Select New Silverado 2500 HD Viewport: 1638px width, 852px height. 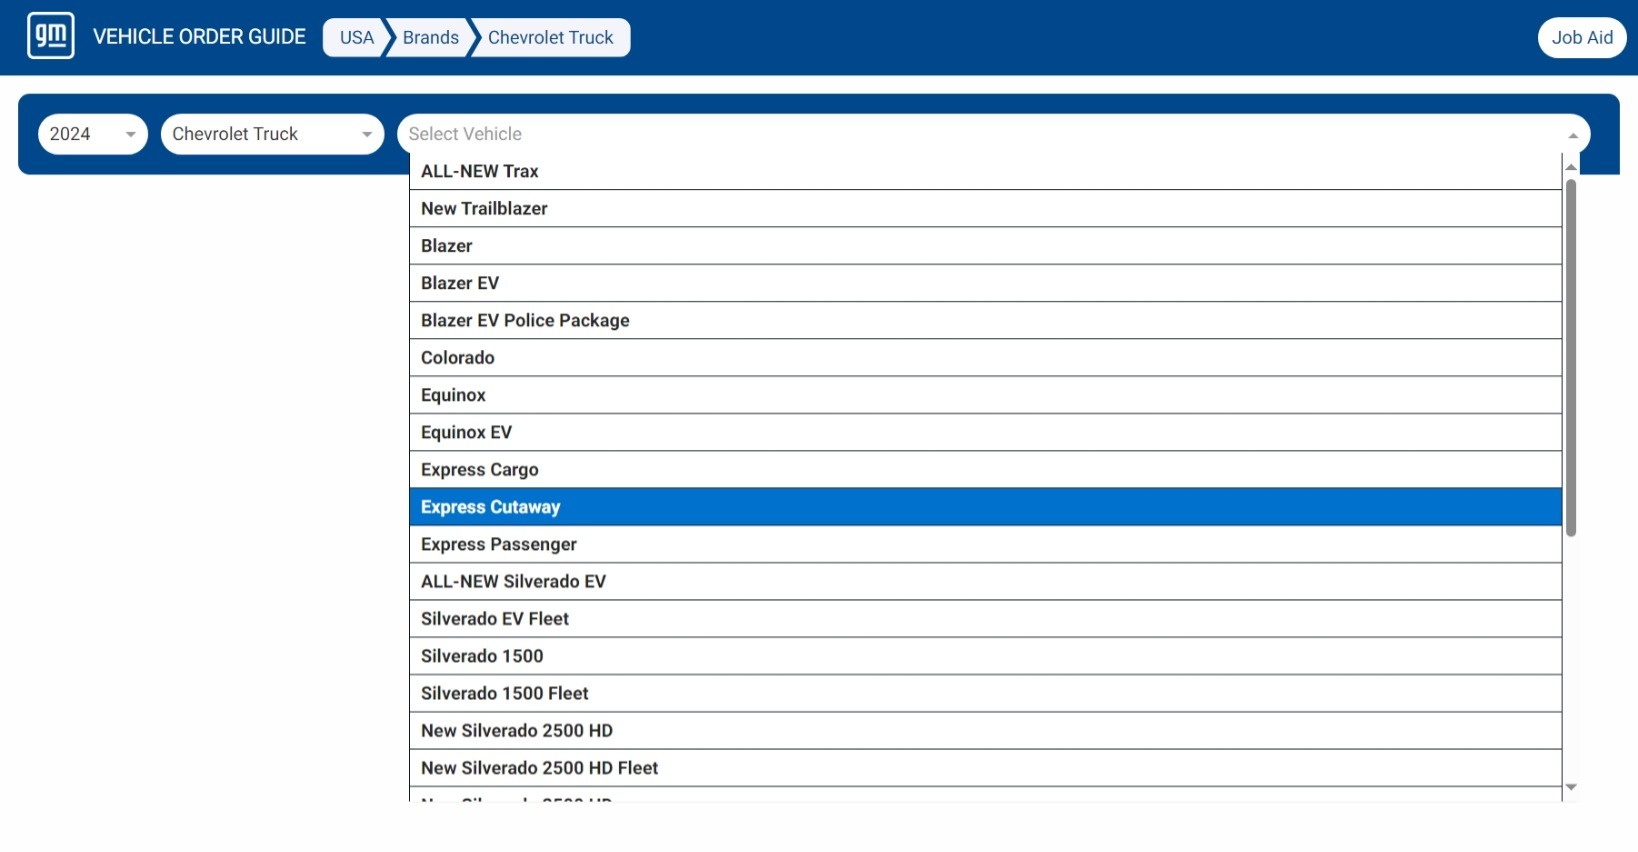(985, 731)
